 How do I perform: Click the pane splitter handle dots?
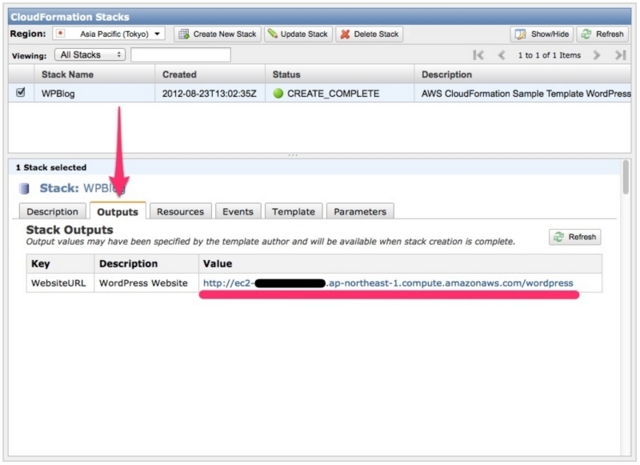pyautogui.click(x=293, y=156)
